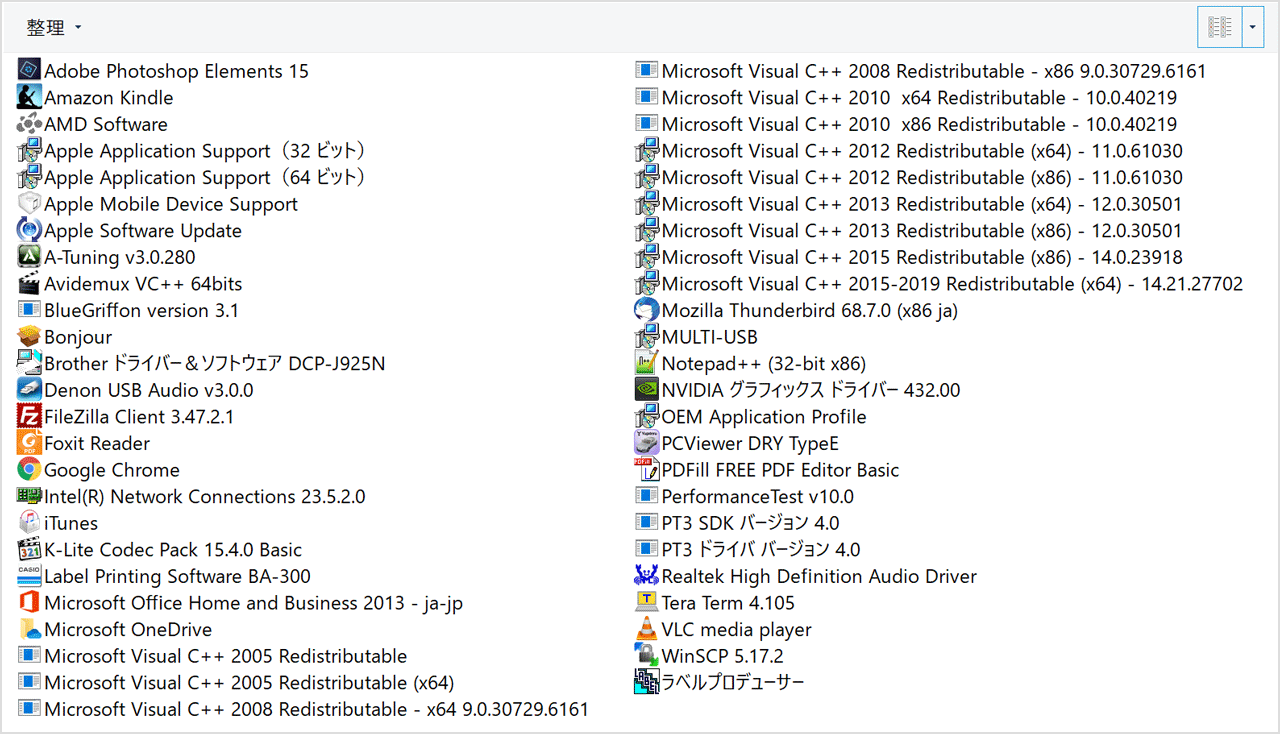Viewport: 1280px width, 734px height.
Task: Select the MULTI-USB entry
Action: [x=697, y=336]
